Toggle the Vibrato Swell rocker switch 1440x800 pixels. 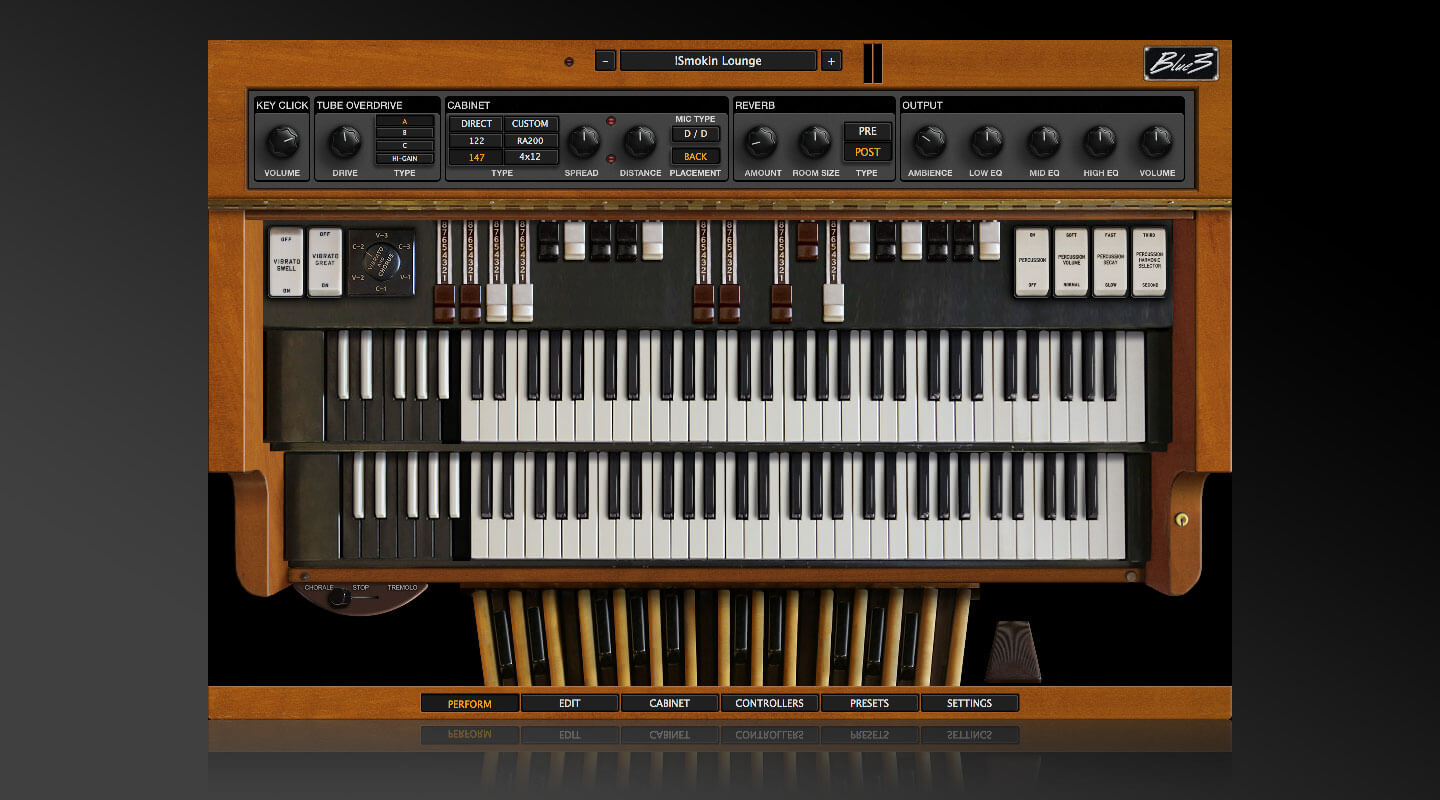[x=286, y=262]
